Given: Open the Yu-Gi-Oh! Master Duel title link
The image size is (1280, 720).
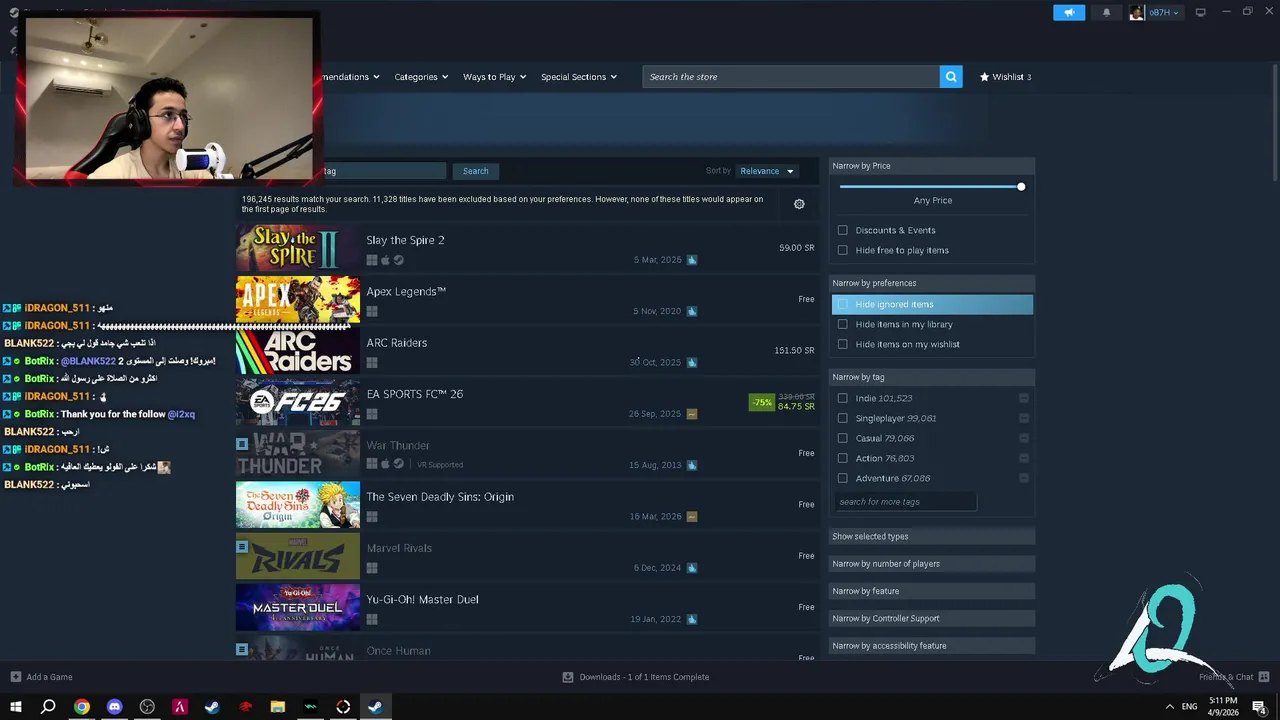Looking at the screenshot, I should 422,600.
